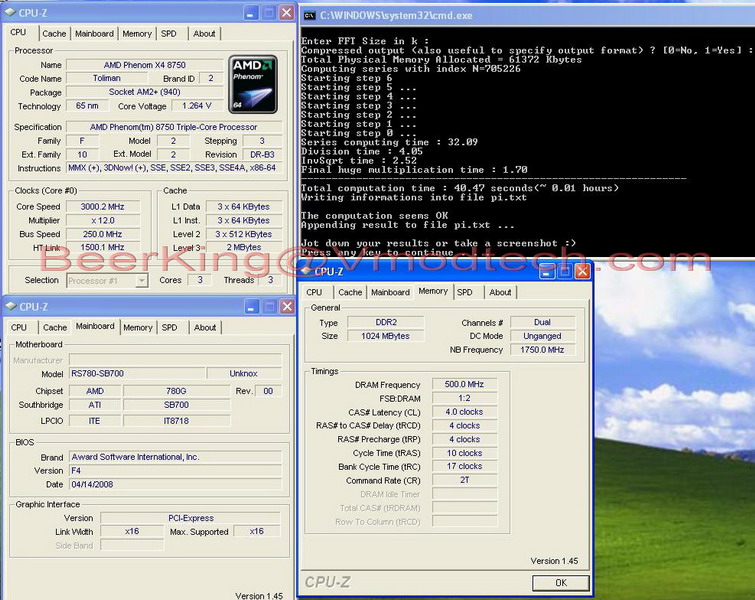Click the Southbridge value SB700

click(176, 405)
